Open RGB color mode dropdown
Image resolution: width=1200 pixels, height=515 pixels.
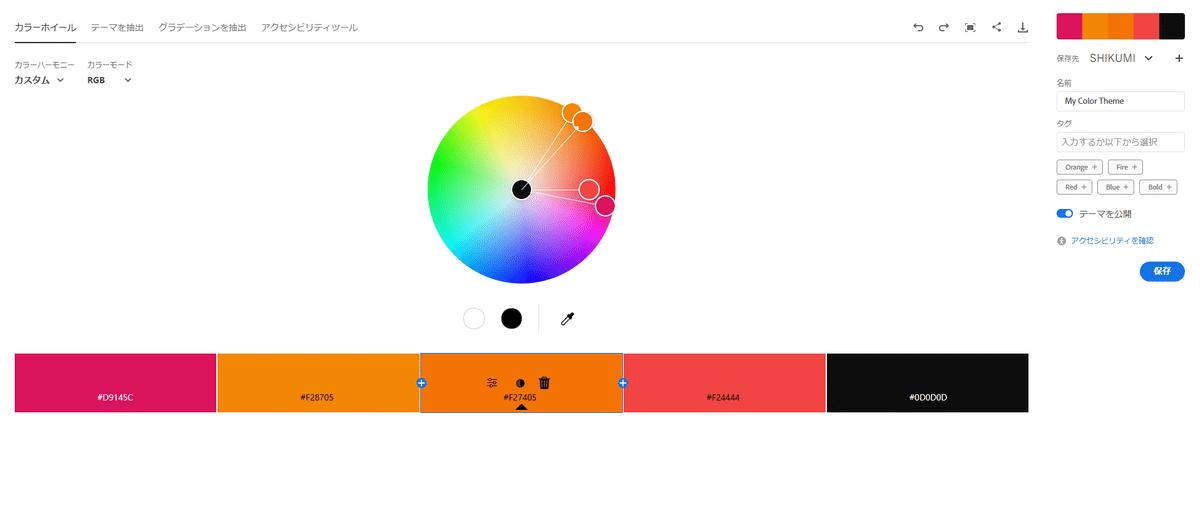pyautogui.click(x=110, y=80)
